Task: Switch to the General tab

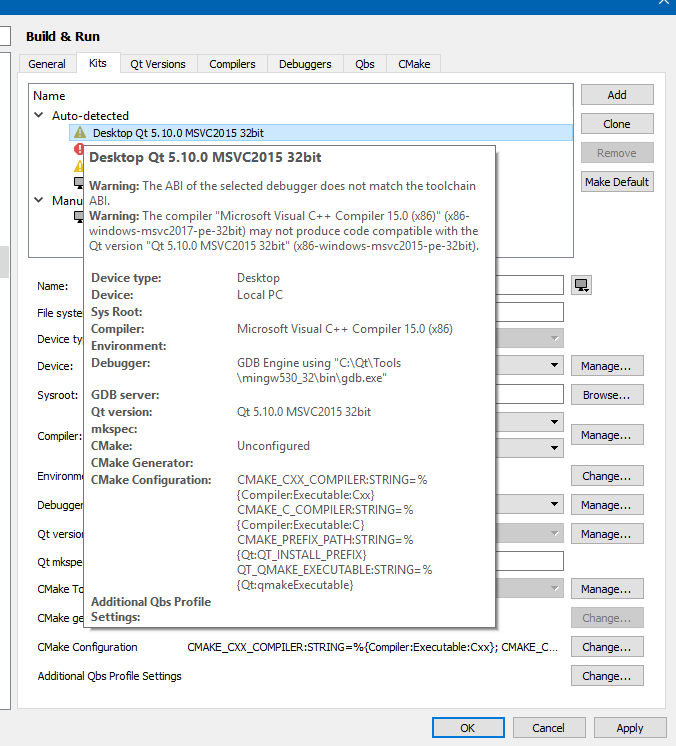Action: pyautogui.click(x=47, y=64)
